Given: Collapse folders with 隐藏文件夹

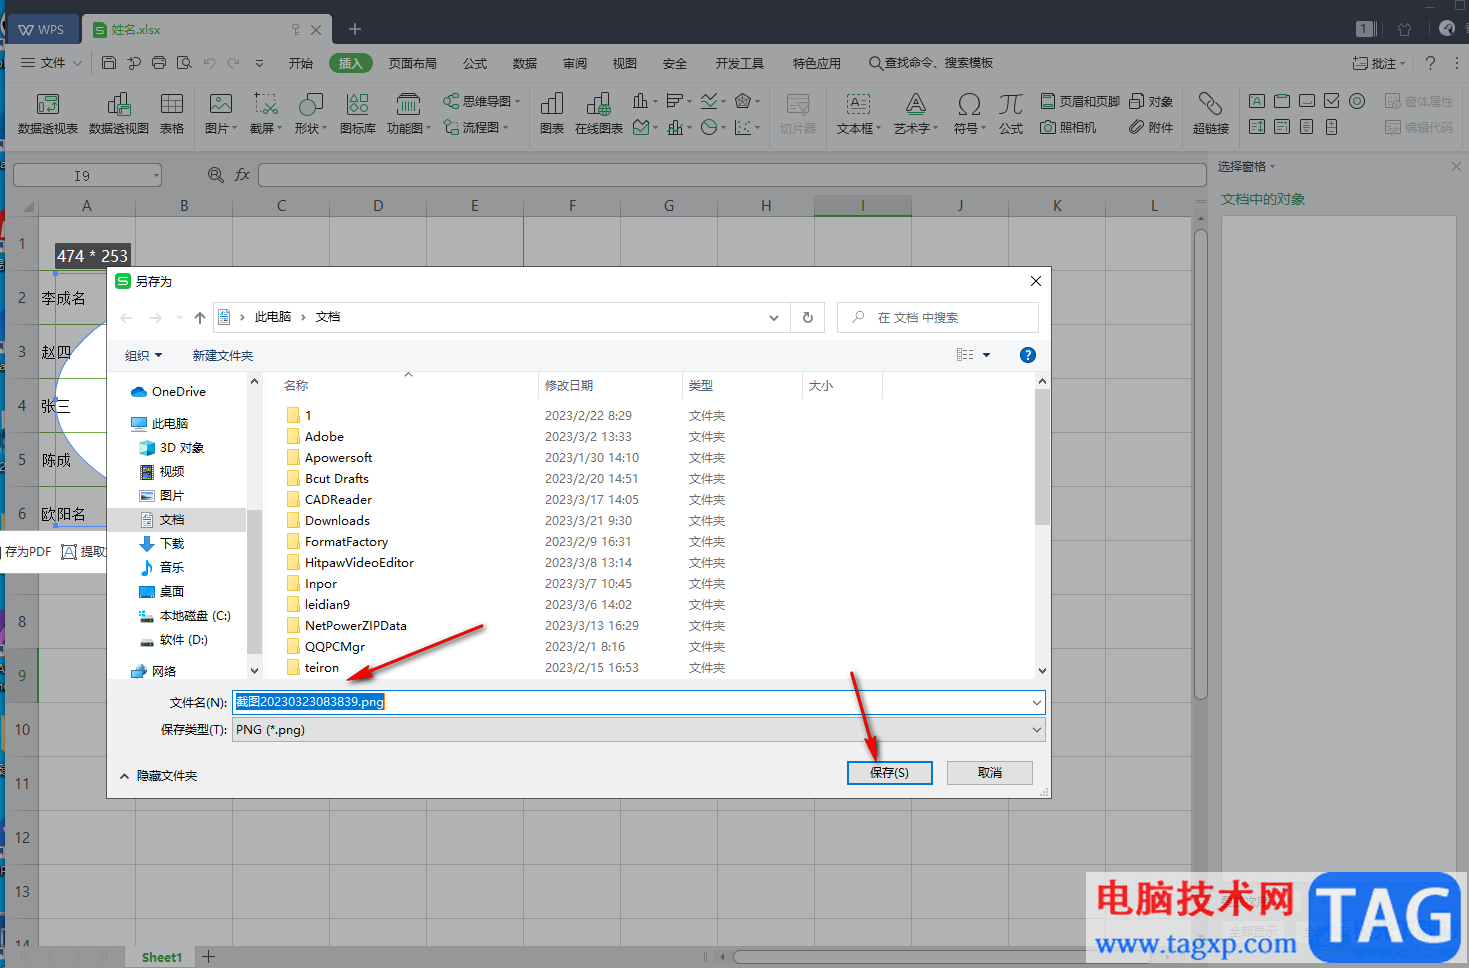Looking at the screenshot, I should 159,776.
